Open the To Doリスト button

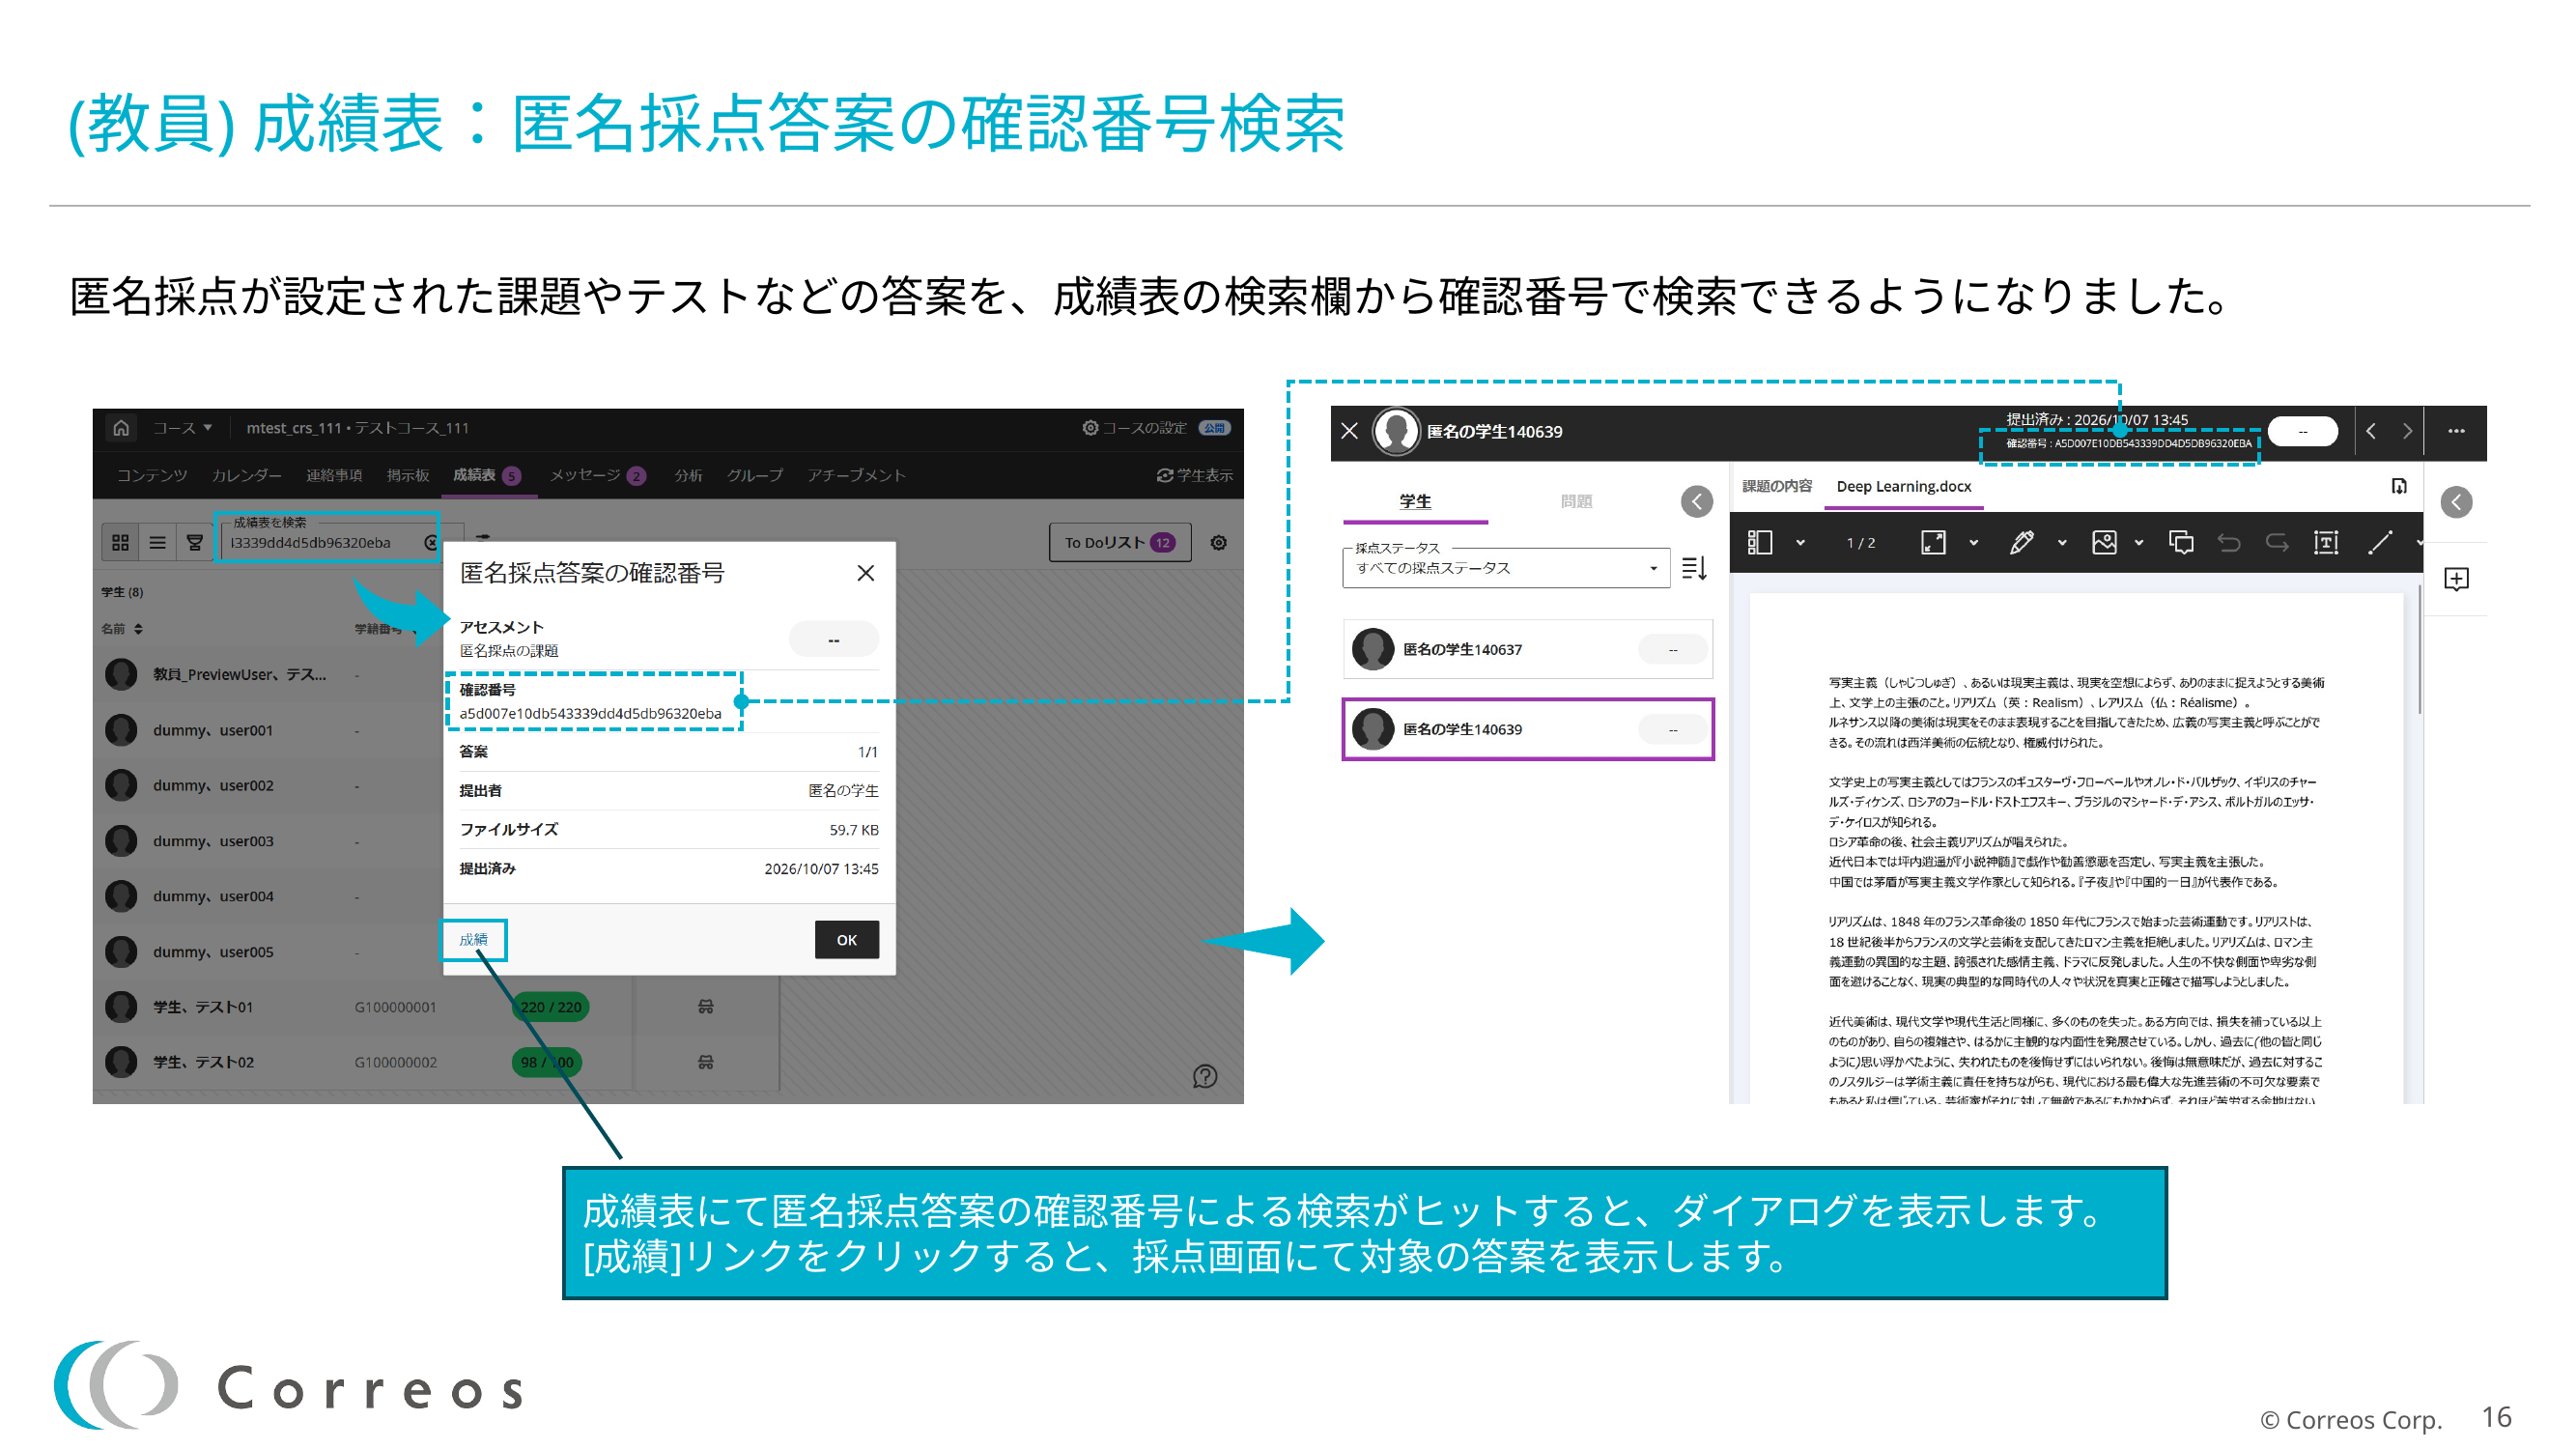(x=1119, y=542)
